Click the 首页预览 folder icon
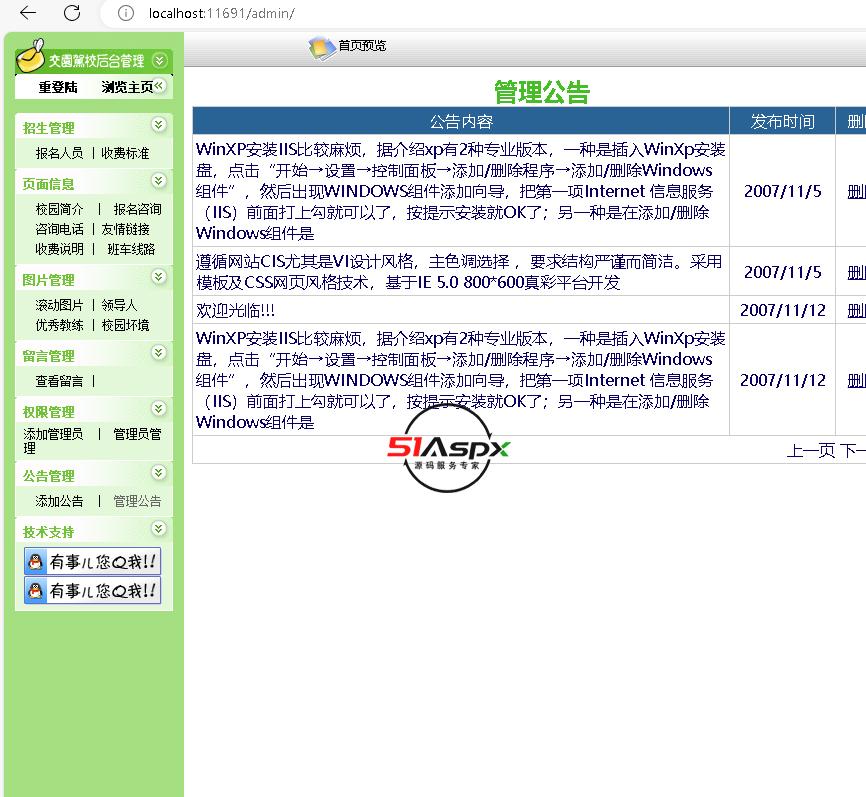 322,47
